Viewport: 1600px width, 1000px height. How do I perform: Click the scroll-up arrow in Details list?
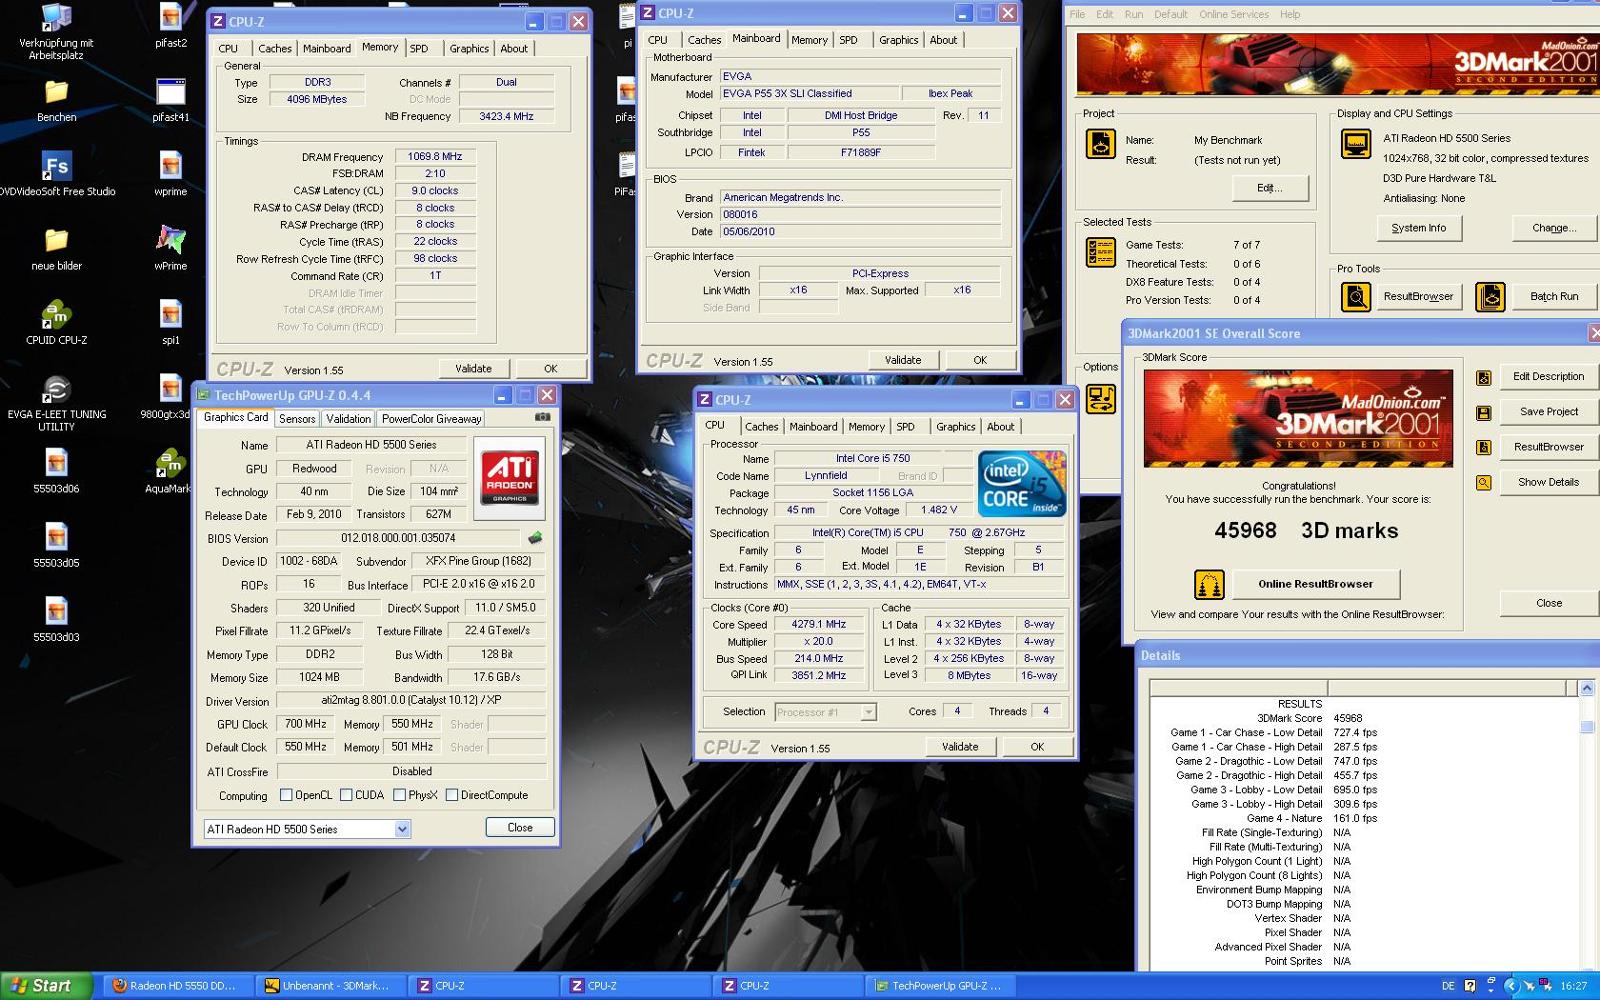[1586, 688]
